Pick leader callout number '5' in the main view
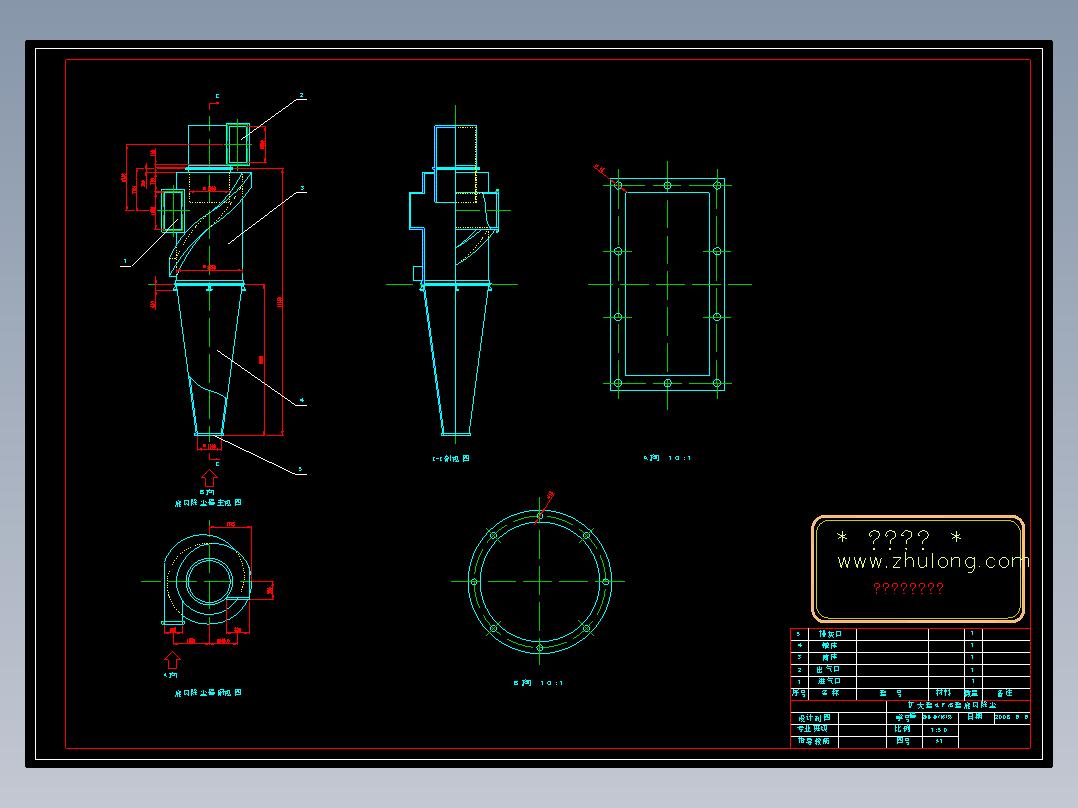The width and height of the screenshot is (1078, 808). tap(300, 469)
